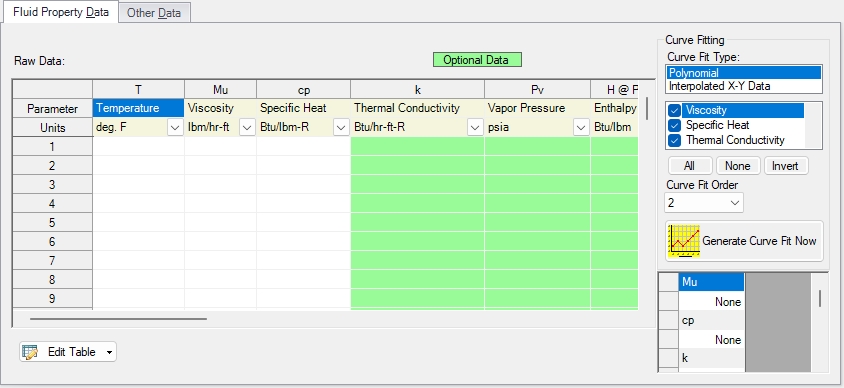Click the Vapor Pressure parameter header cell
This screenshot has width=844, height=388.
(538, 108)
